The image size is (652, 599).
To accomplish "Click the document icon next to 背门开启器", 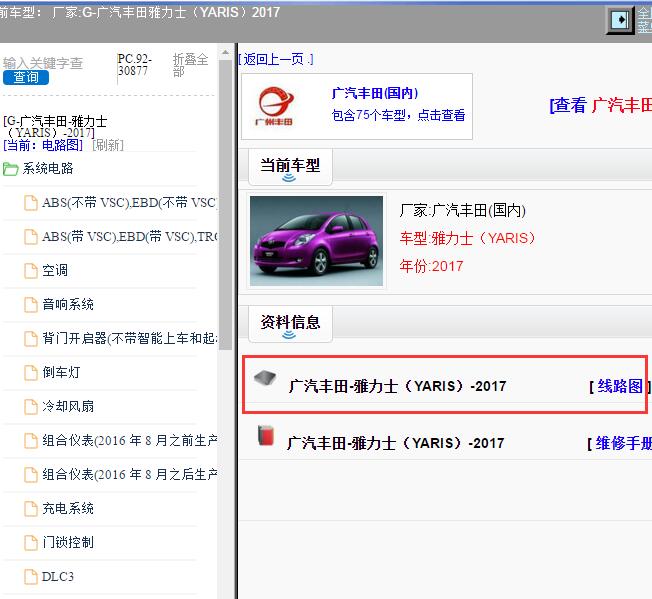I will tap(31, 339).
